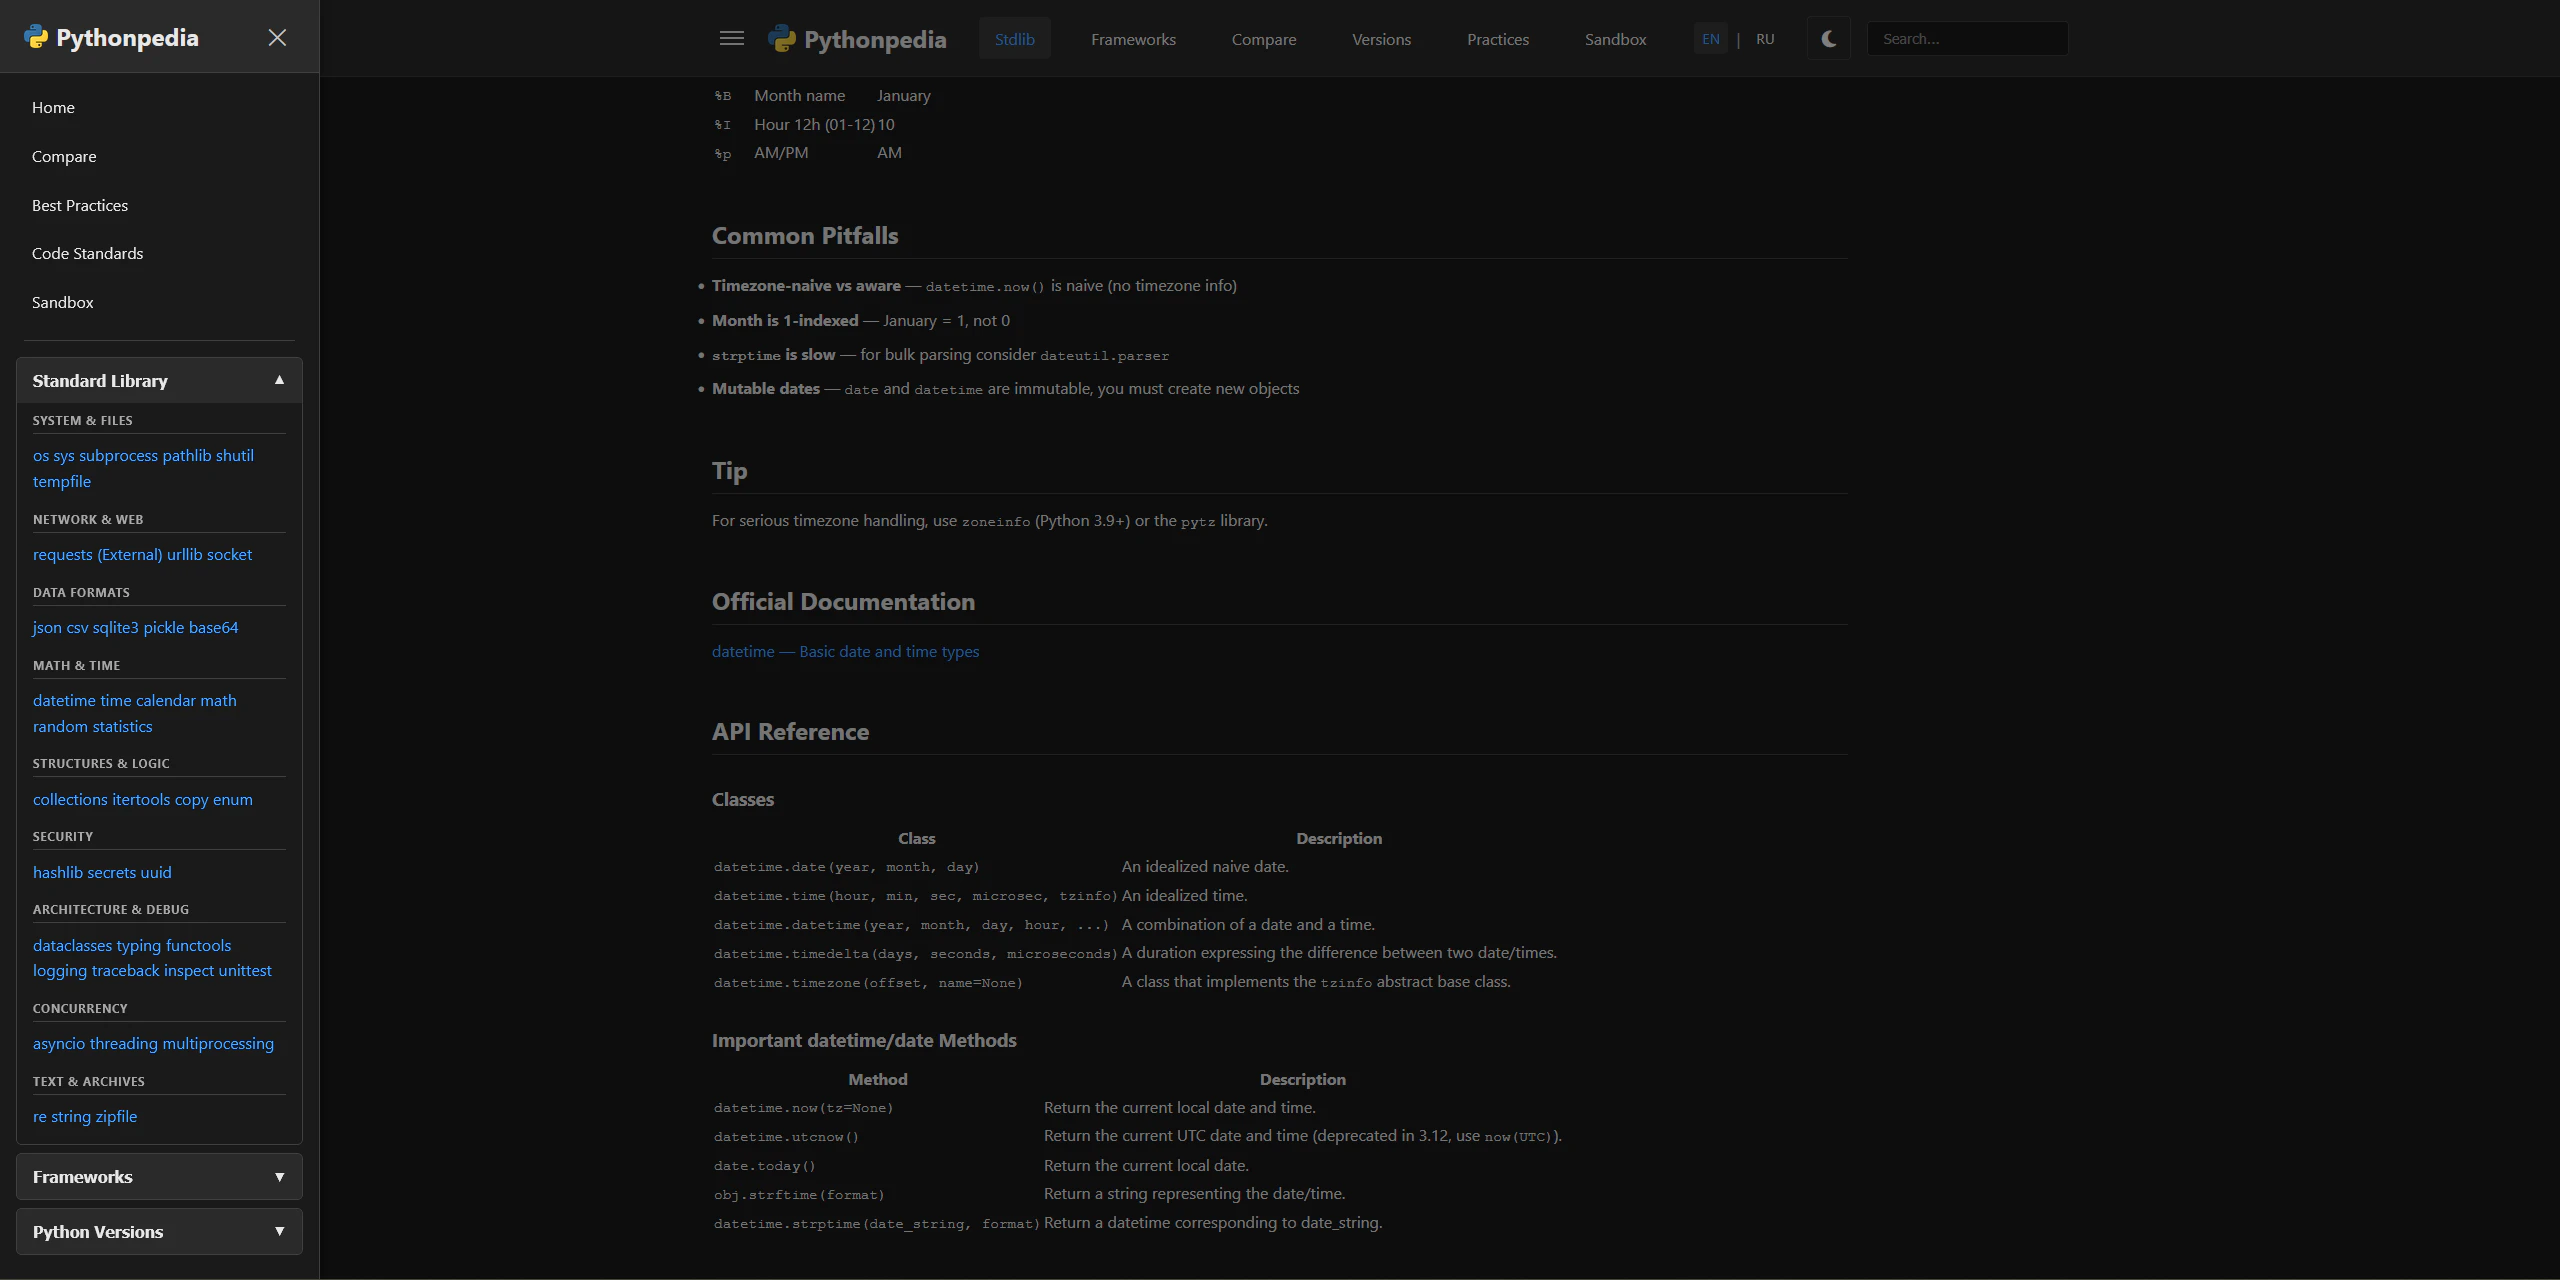Open the hamburger navigation menu

coord(732,38)
